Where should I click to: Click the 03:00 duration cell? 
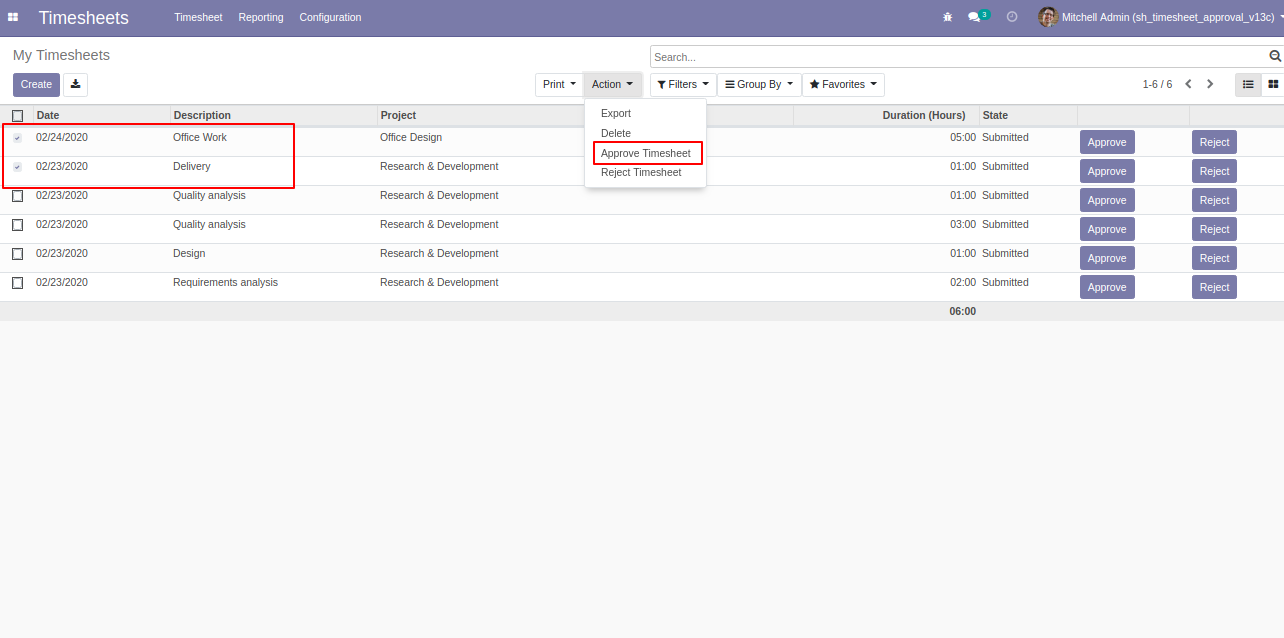coord(962,225)
